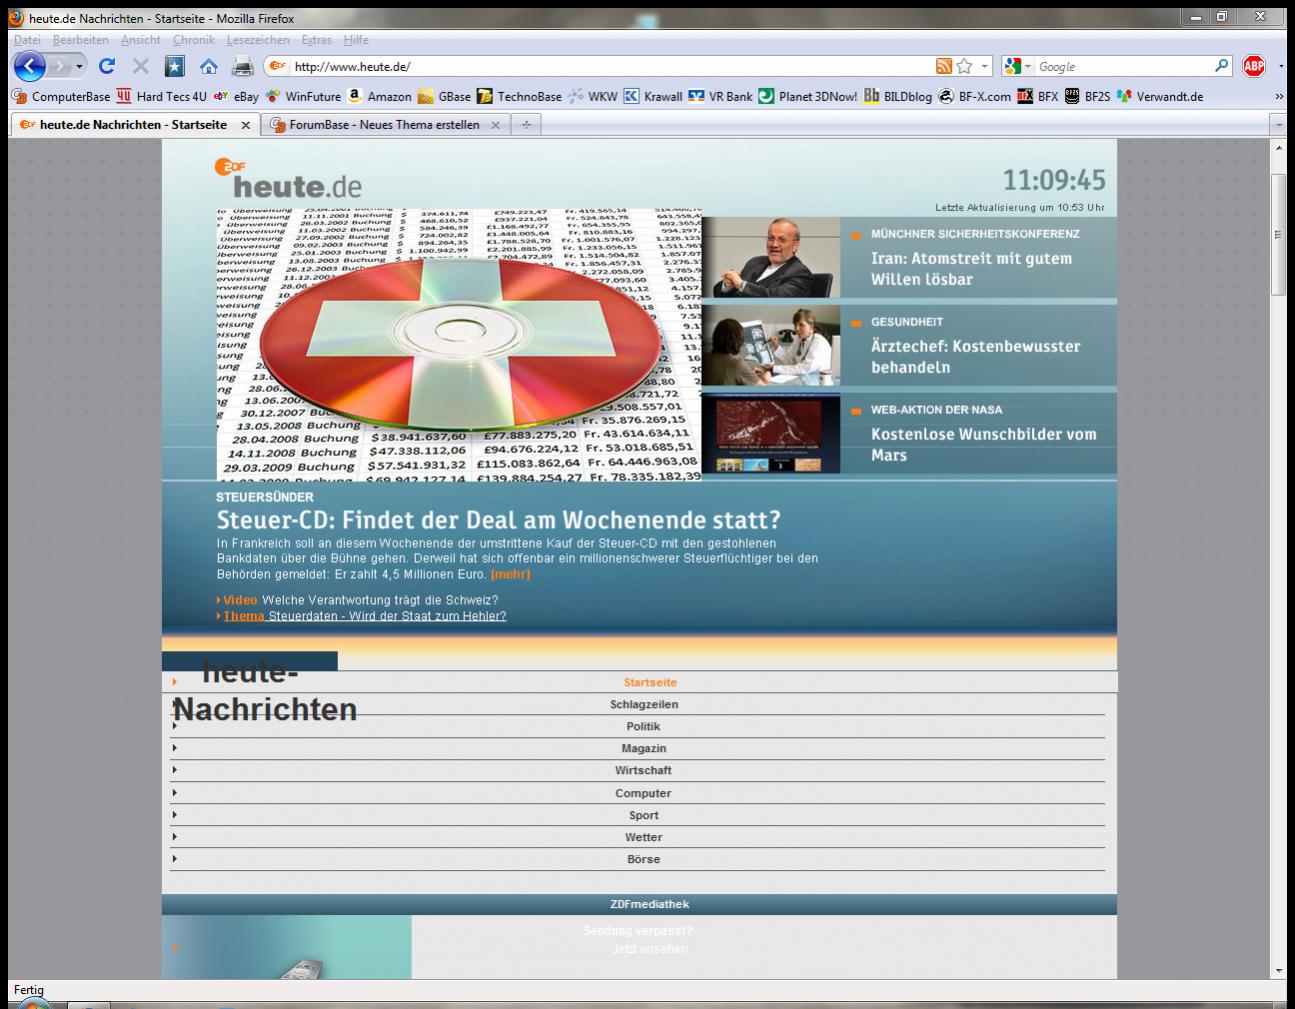Open the BFX bookmark
1295x1009 pixels.
click(1038, 97)
